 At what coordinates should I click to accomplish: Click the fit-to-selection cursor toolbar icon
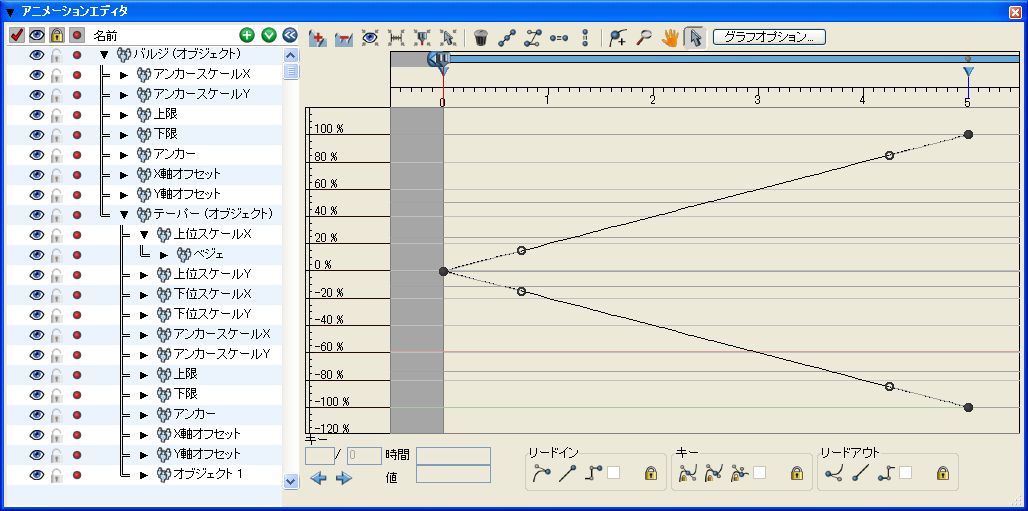(447, 38)
